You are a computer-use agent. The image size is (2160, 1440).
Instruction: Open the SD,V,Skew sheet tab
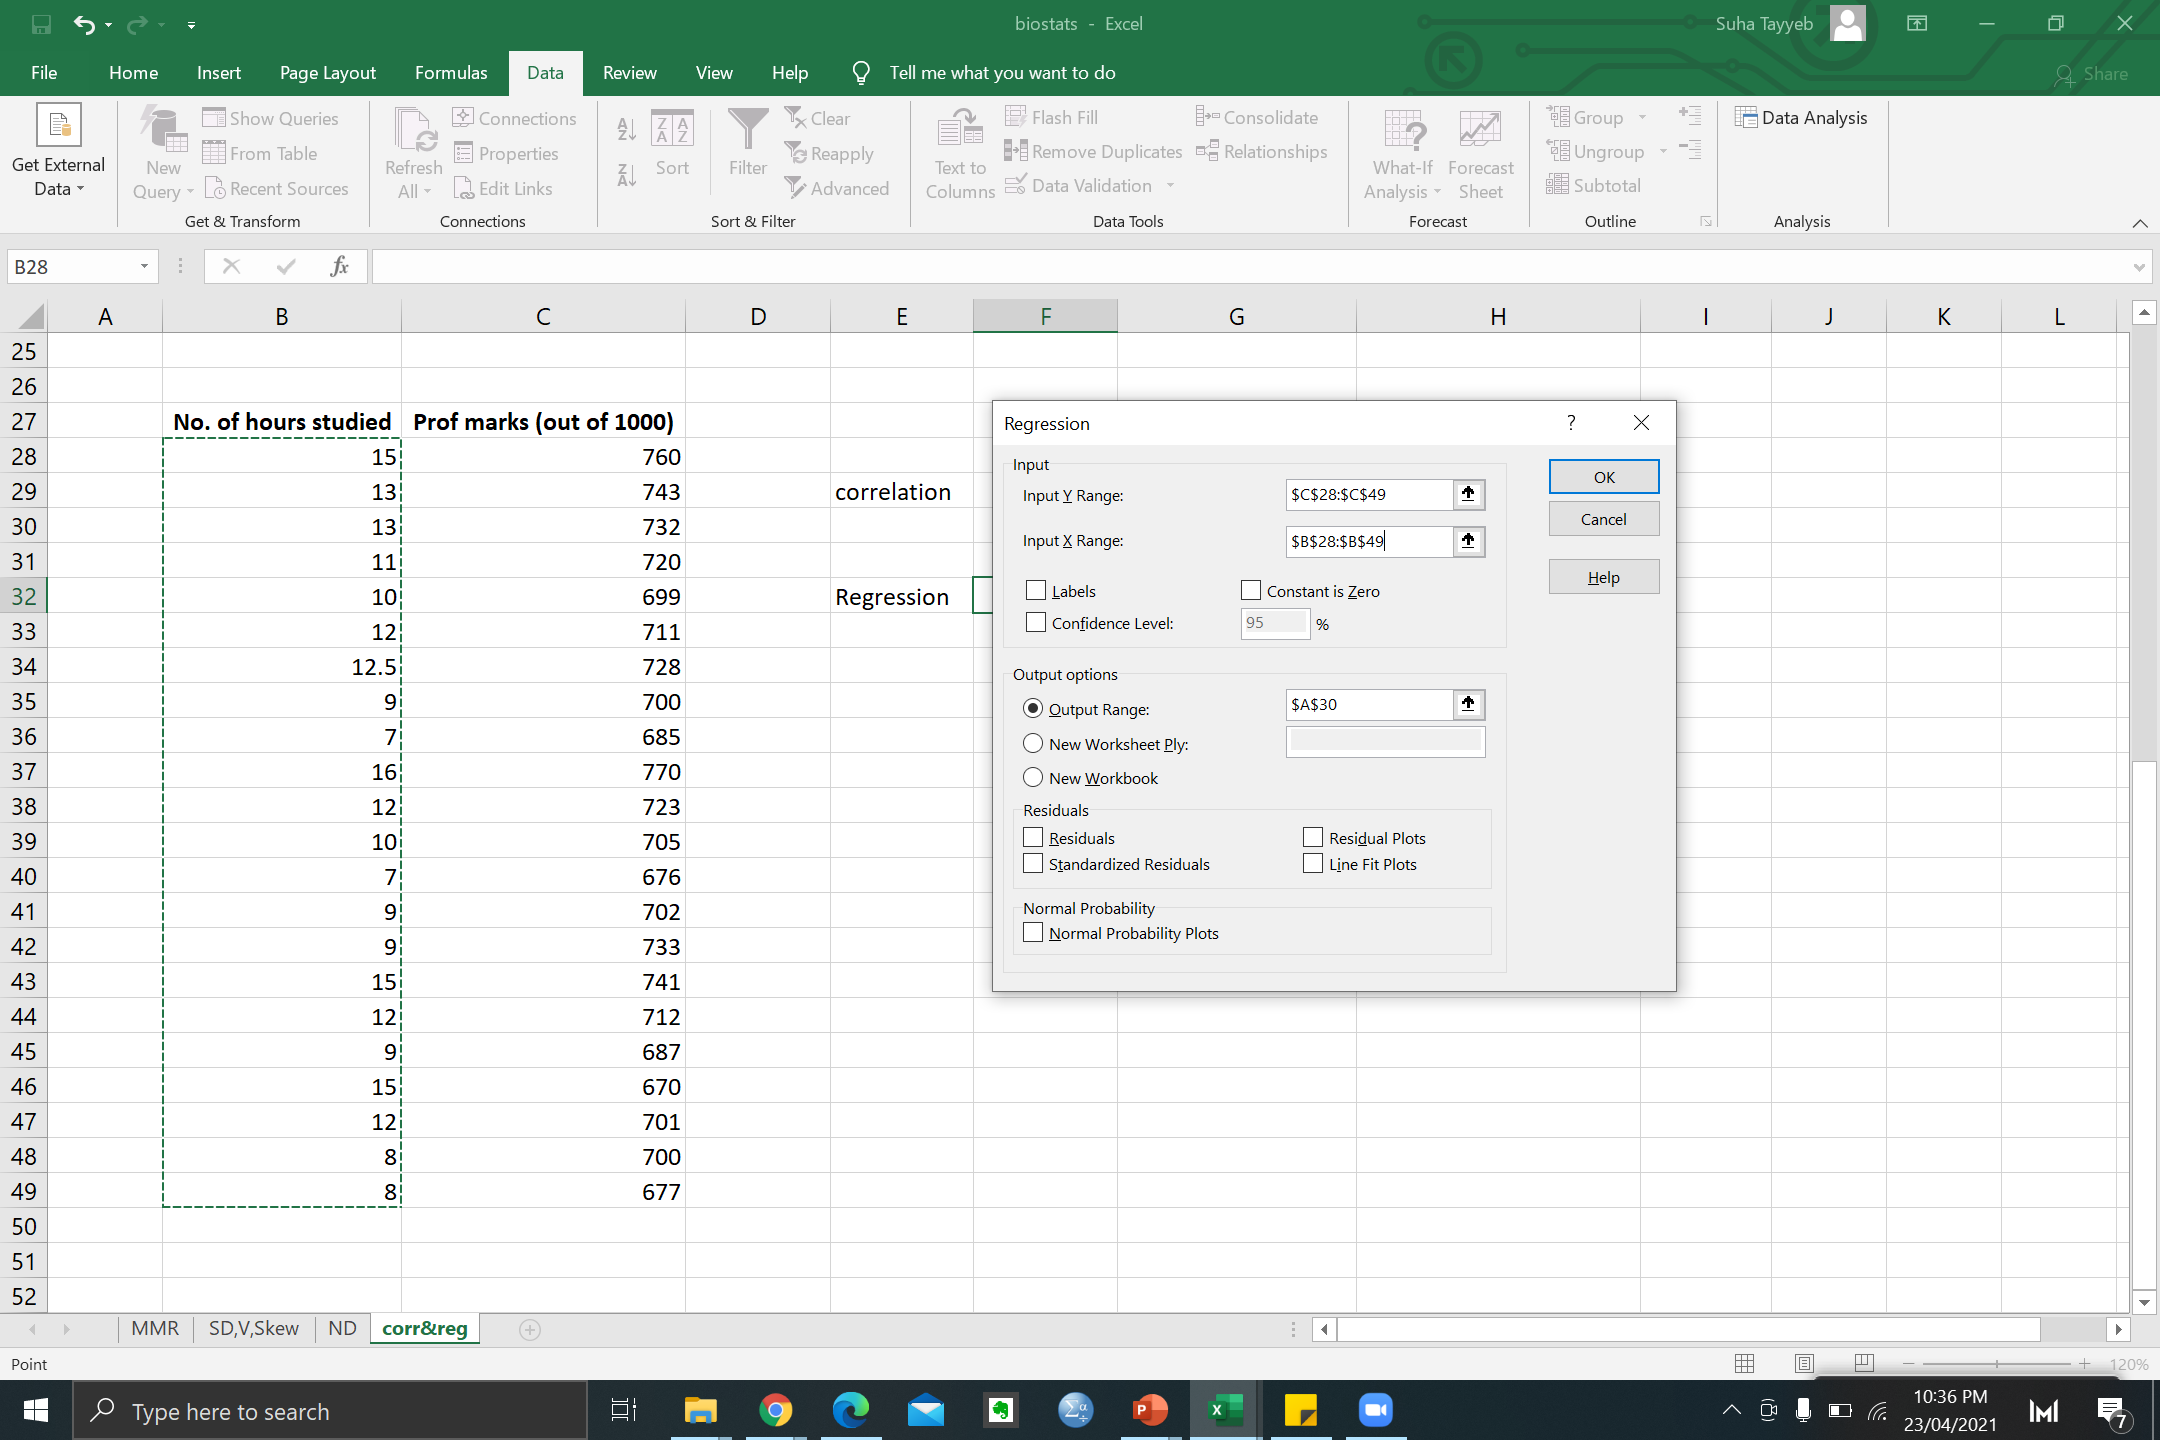pyautogui.click(x=253, y=1328)
